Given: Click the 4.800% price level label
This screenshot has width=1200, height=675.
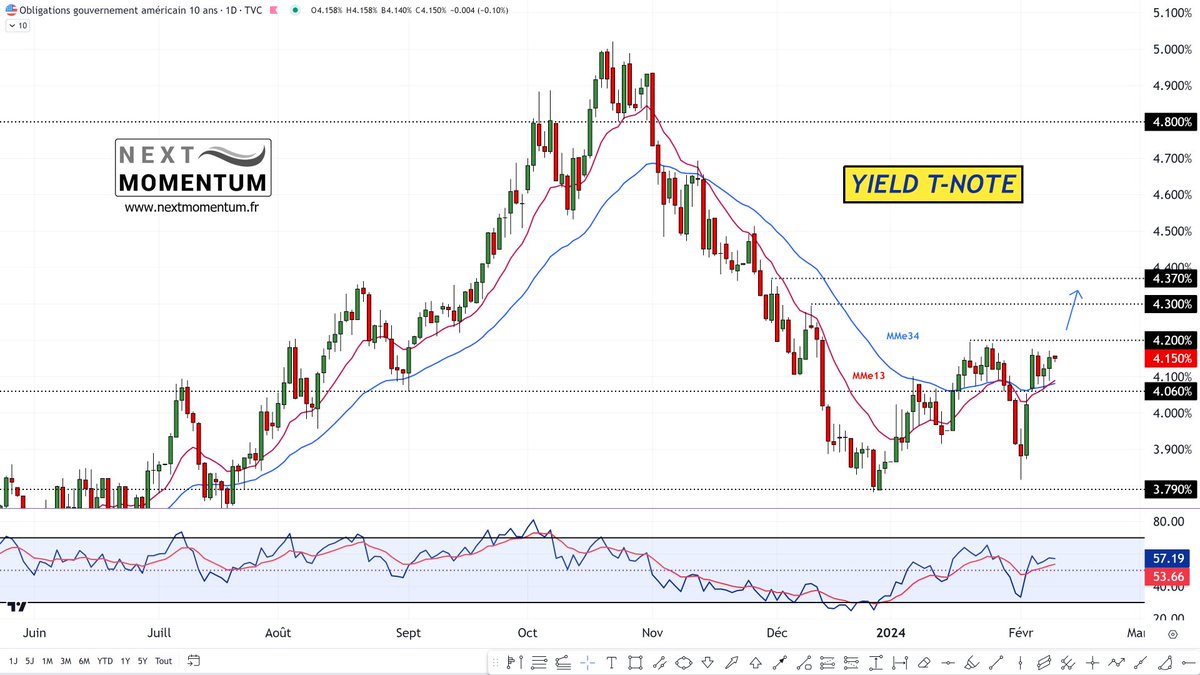Looking at the screenshot, I should pos(1172,122).
